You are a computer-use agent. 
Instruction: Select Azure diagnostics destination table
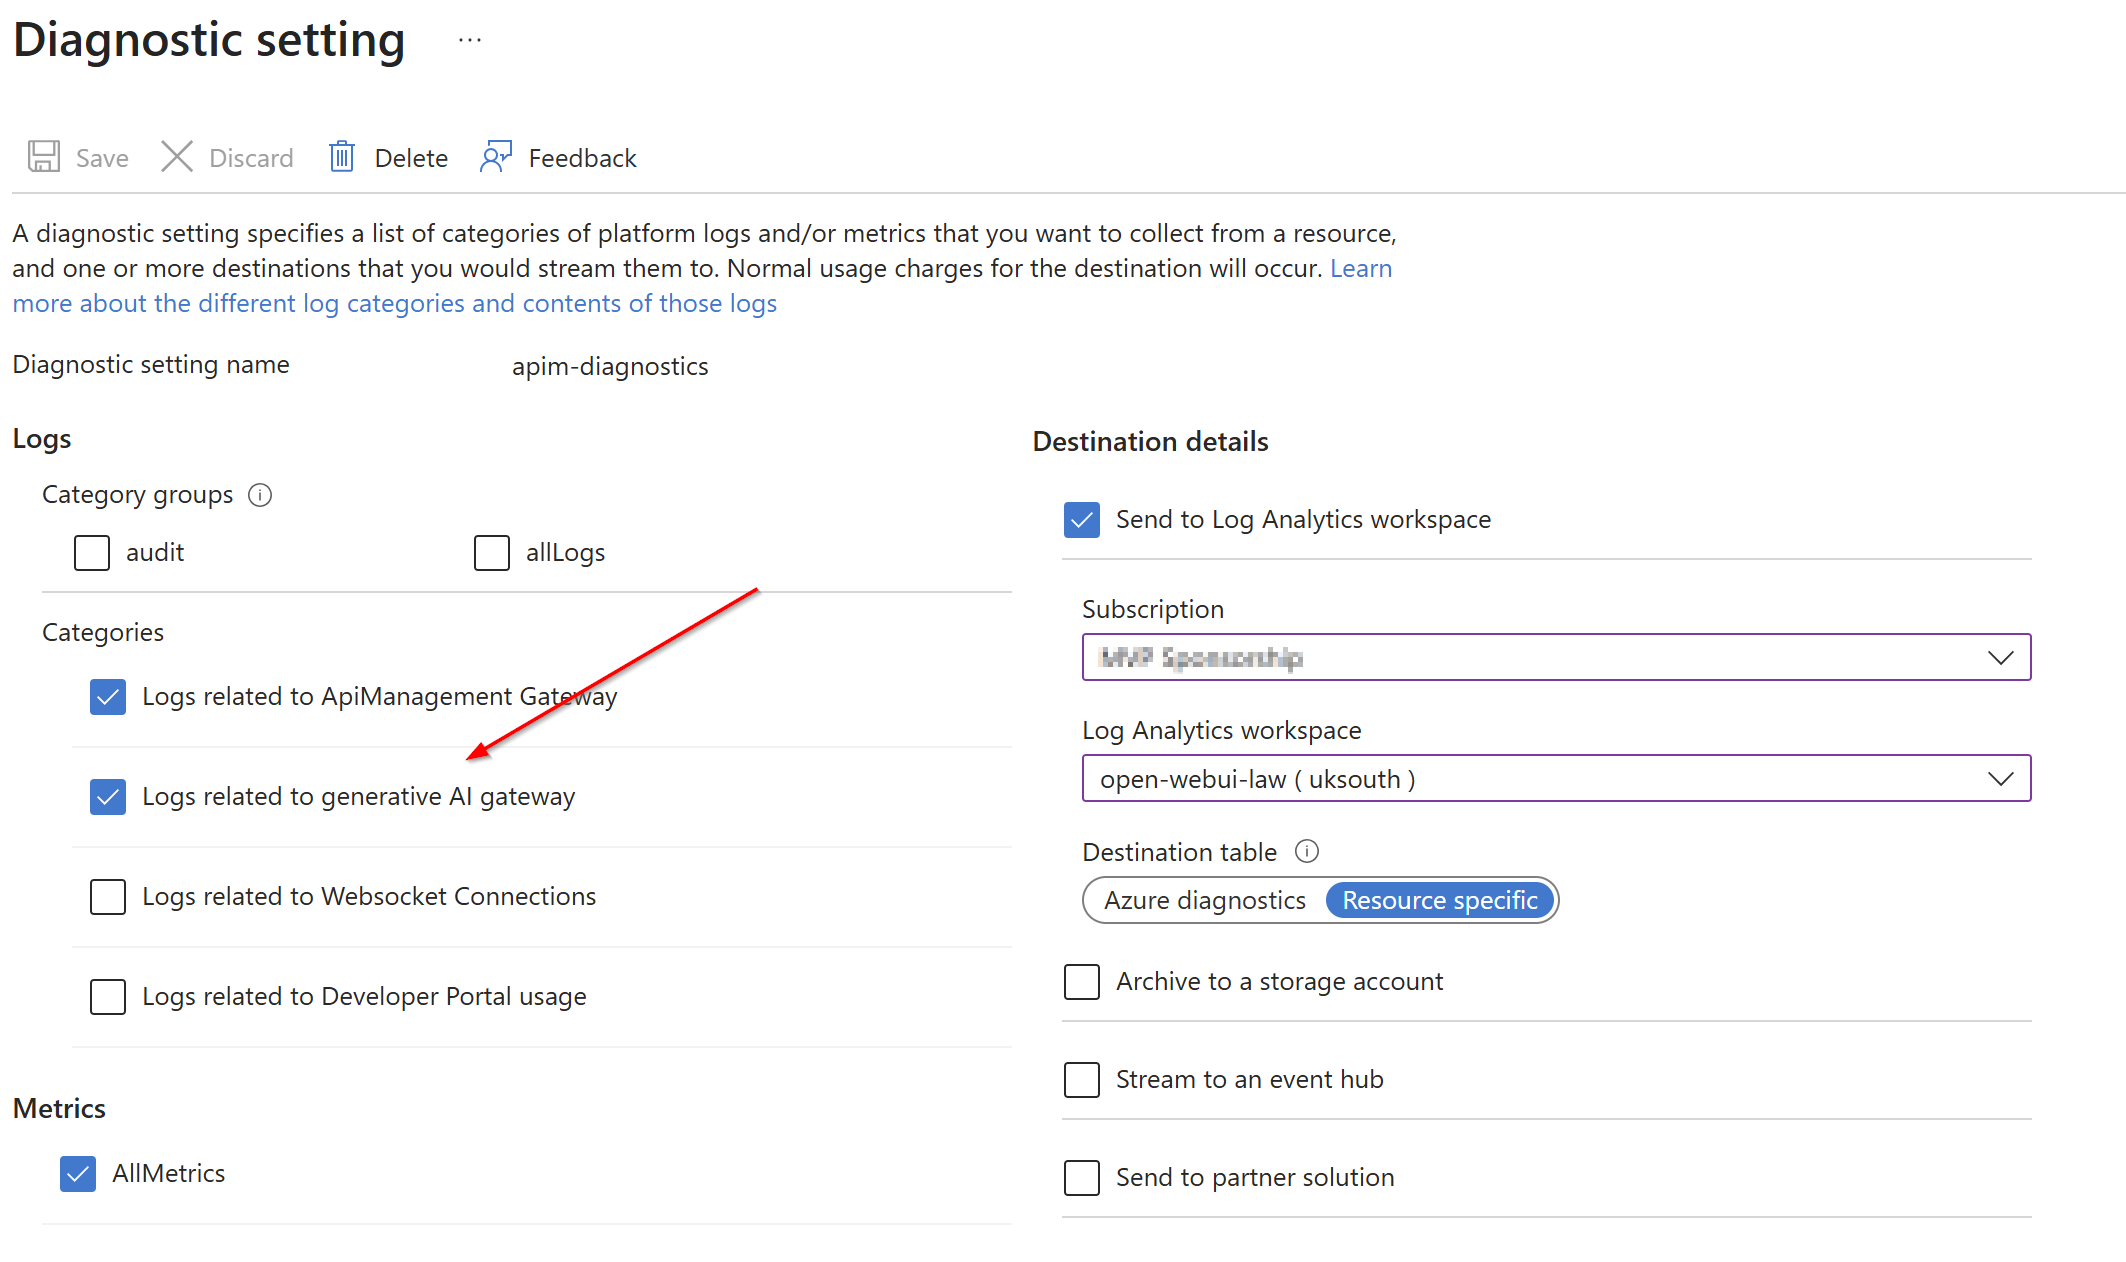click(1204, 900)
